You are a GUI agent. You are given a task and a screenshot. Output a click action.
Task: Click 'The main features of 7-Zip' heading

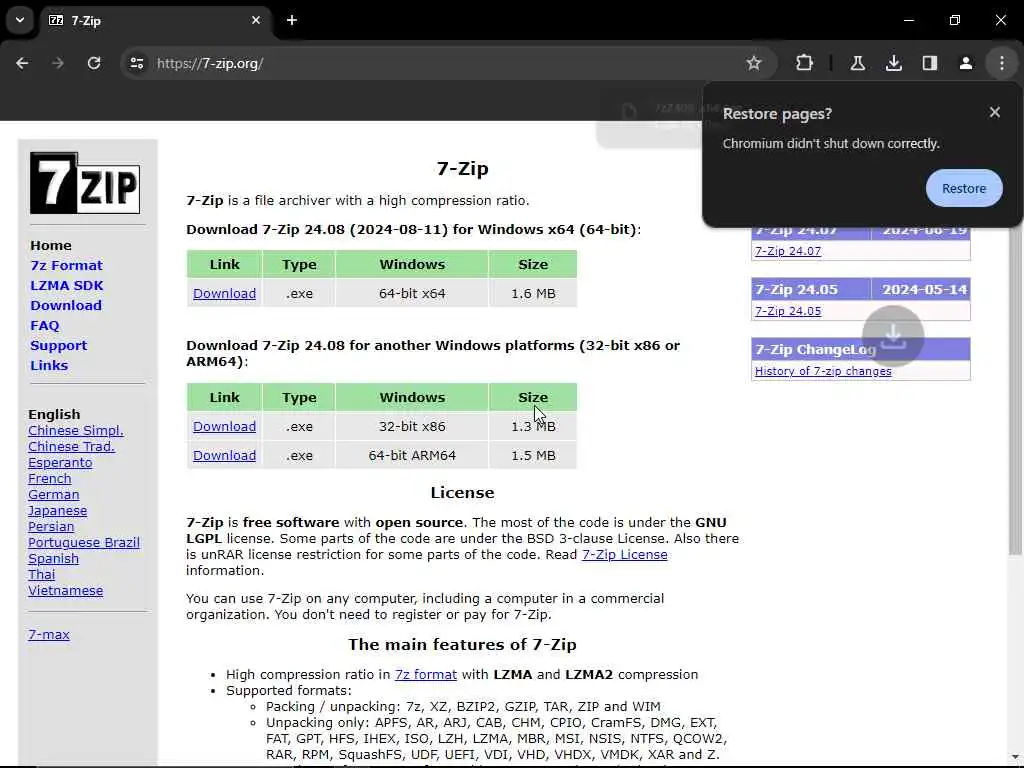click(462, 645)
